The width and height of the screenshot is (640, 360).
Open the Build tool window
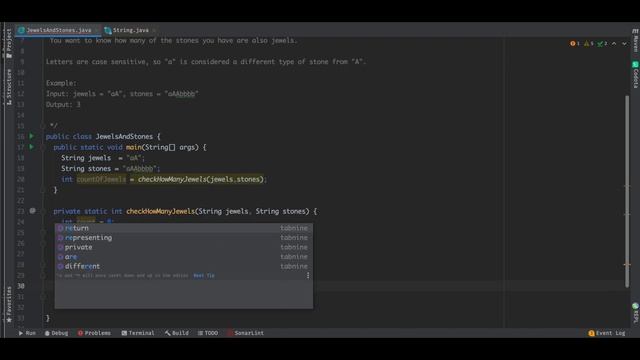[x=177, y=333]
